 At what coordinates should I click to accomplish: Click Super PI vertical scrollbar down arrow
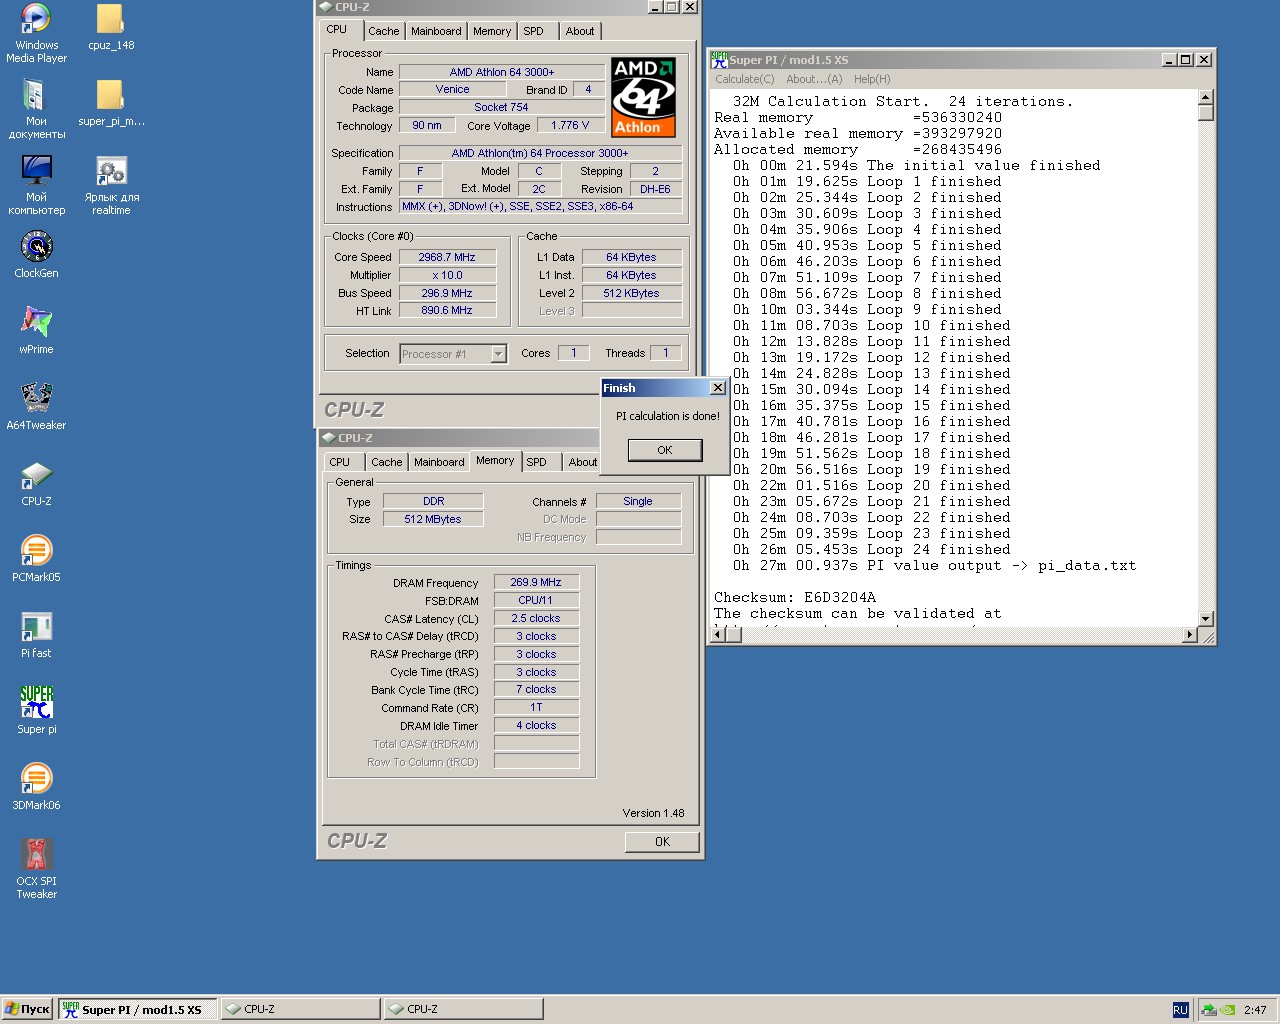click(x=1205, y=618)
